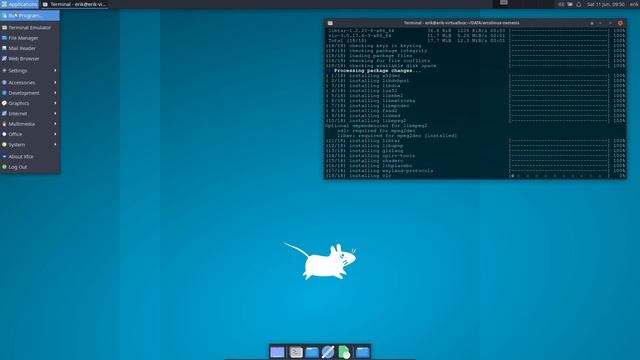The height and width of the screenshot is (360, 640).
Task: Click the Development category icon
Action: (x=4, y=93)
